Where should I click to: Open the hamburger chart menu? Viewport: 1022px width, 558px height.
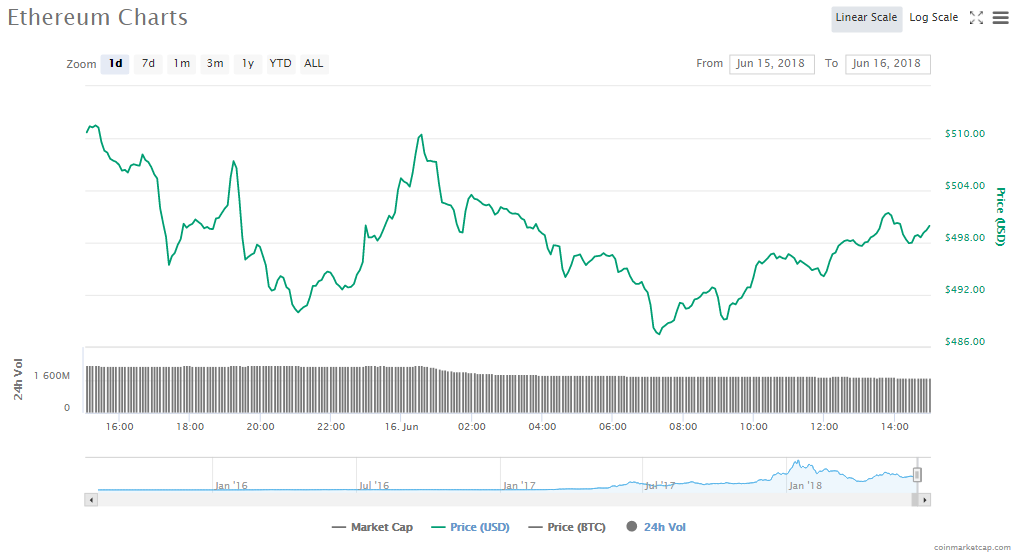(x=1000, y=18)
